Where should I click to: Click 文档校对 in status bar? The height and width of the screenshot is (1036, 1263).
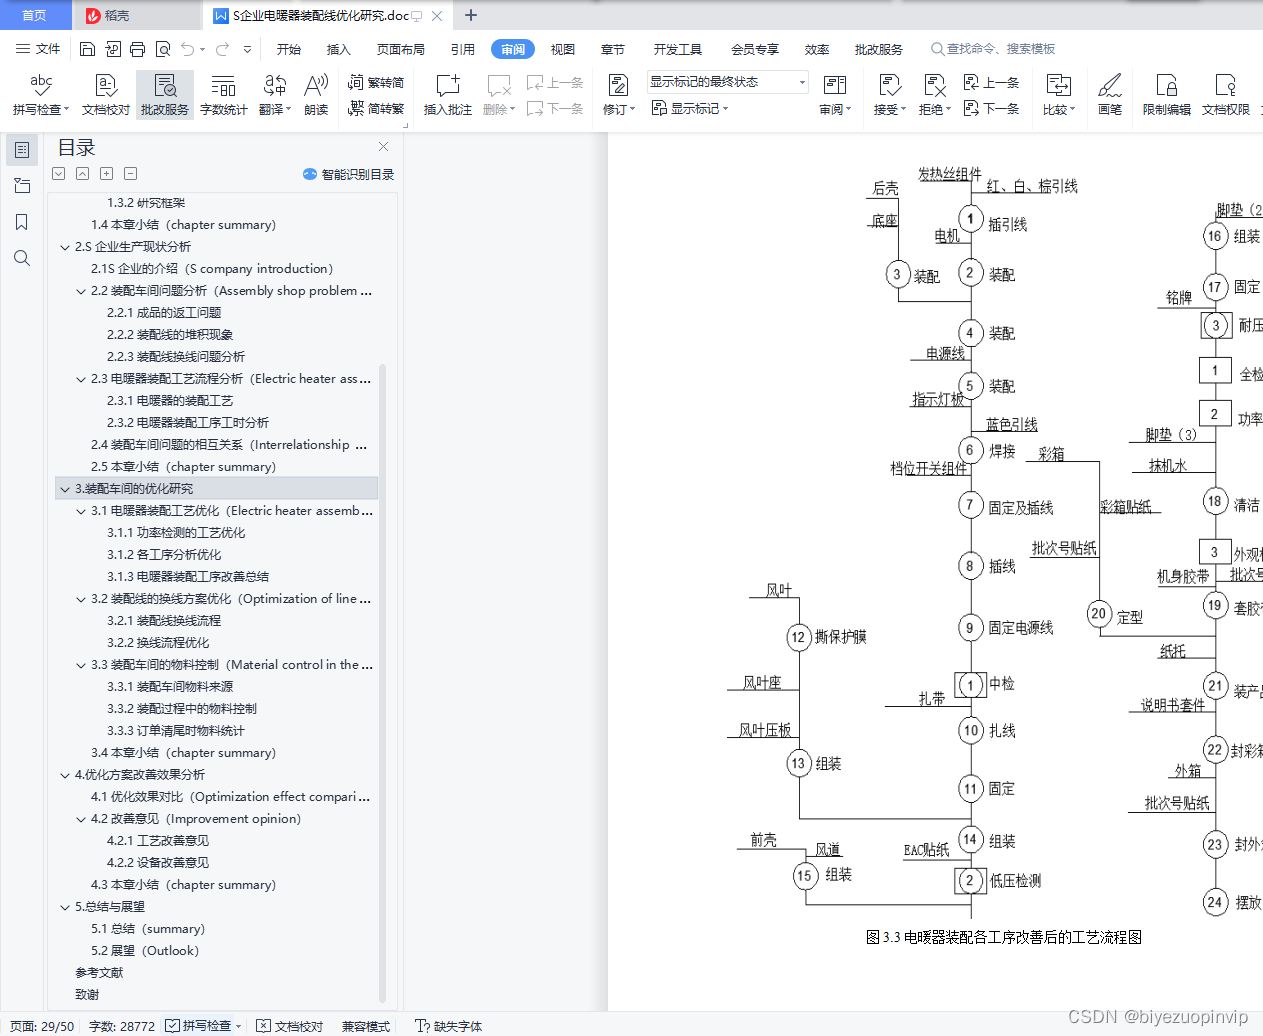290,1026
